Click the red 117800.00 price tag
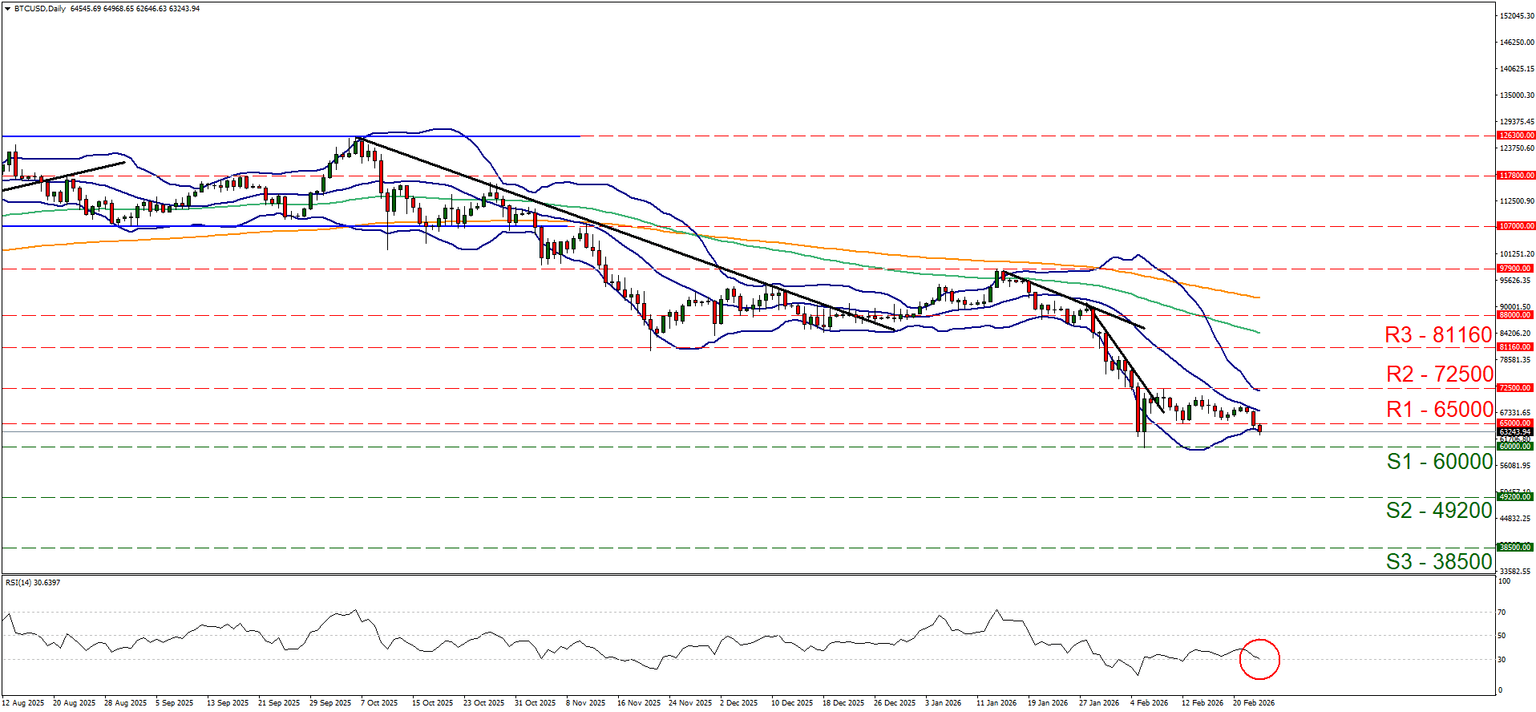This screenshot has width=1536, height=712. click(x=1515, y=176)
